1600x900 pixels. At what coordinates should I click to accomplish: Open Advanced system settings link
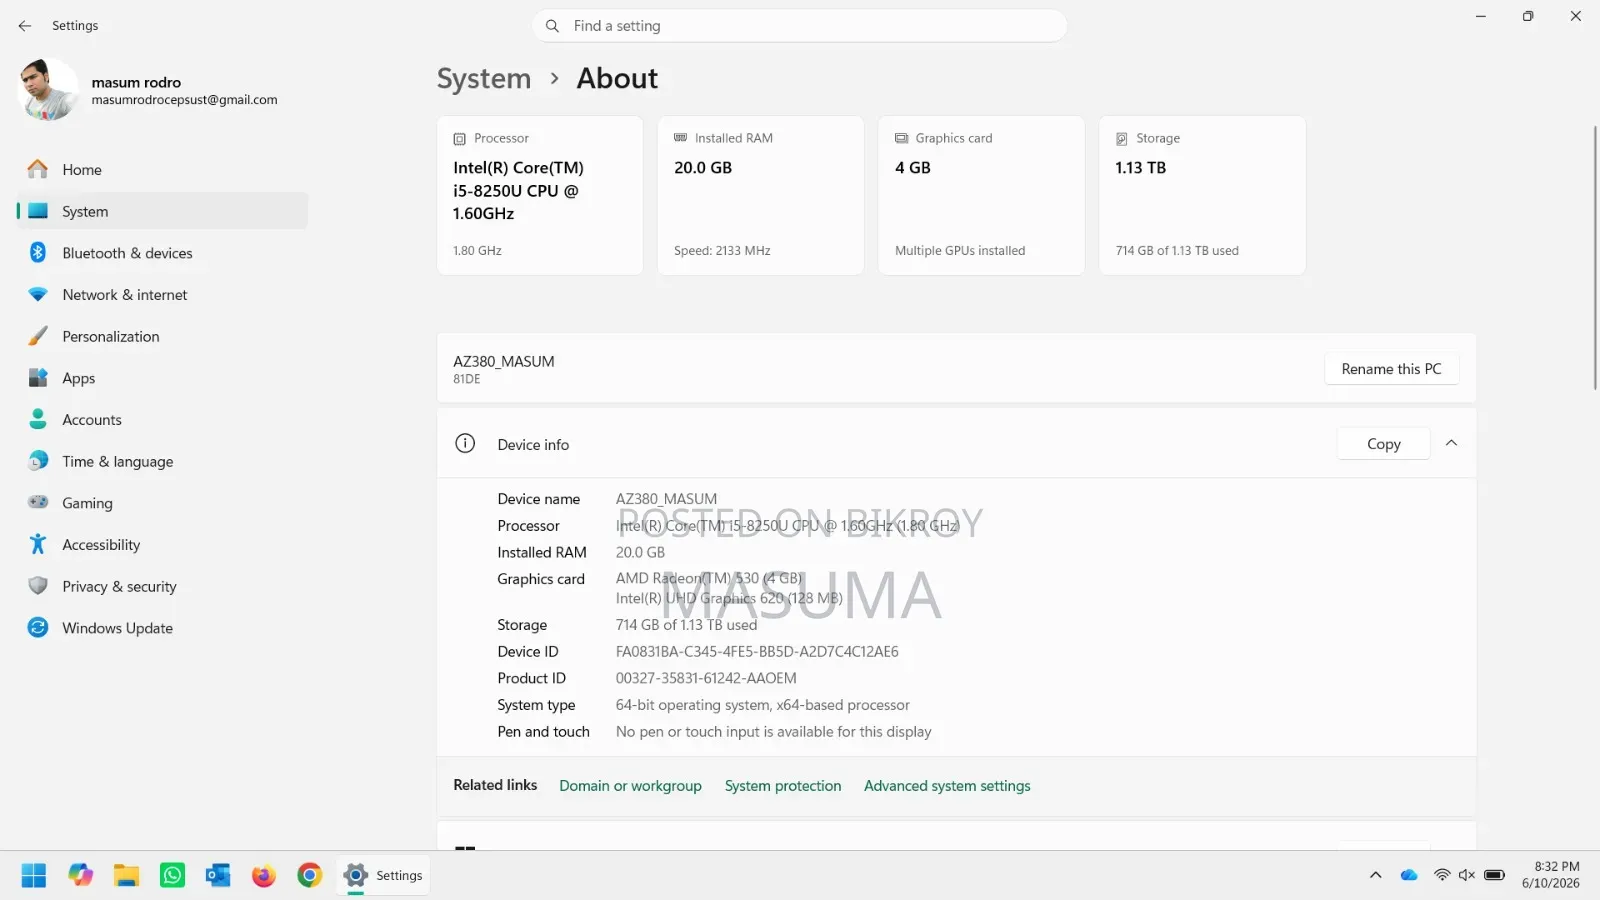(947, 786)
